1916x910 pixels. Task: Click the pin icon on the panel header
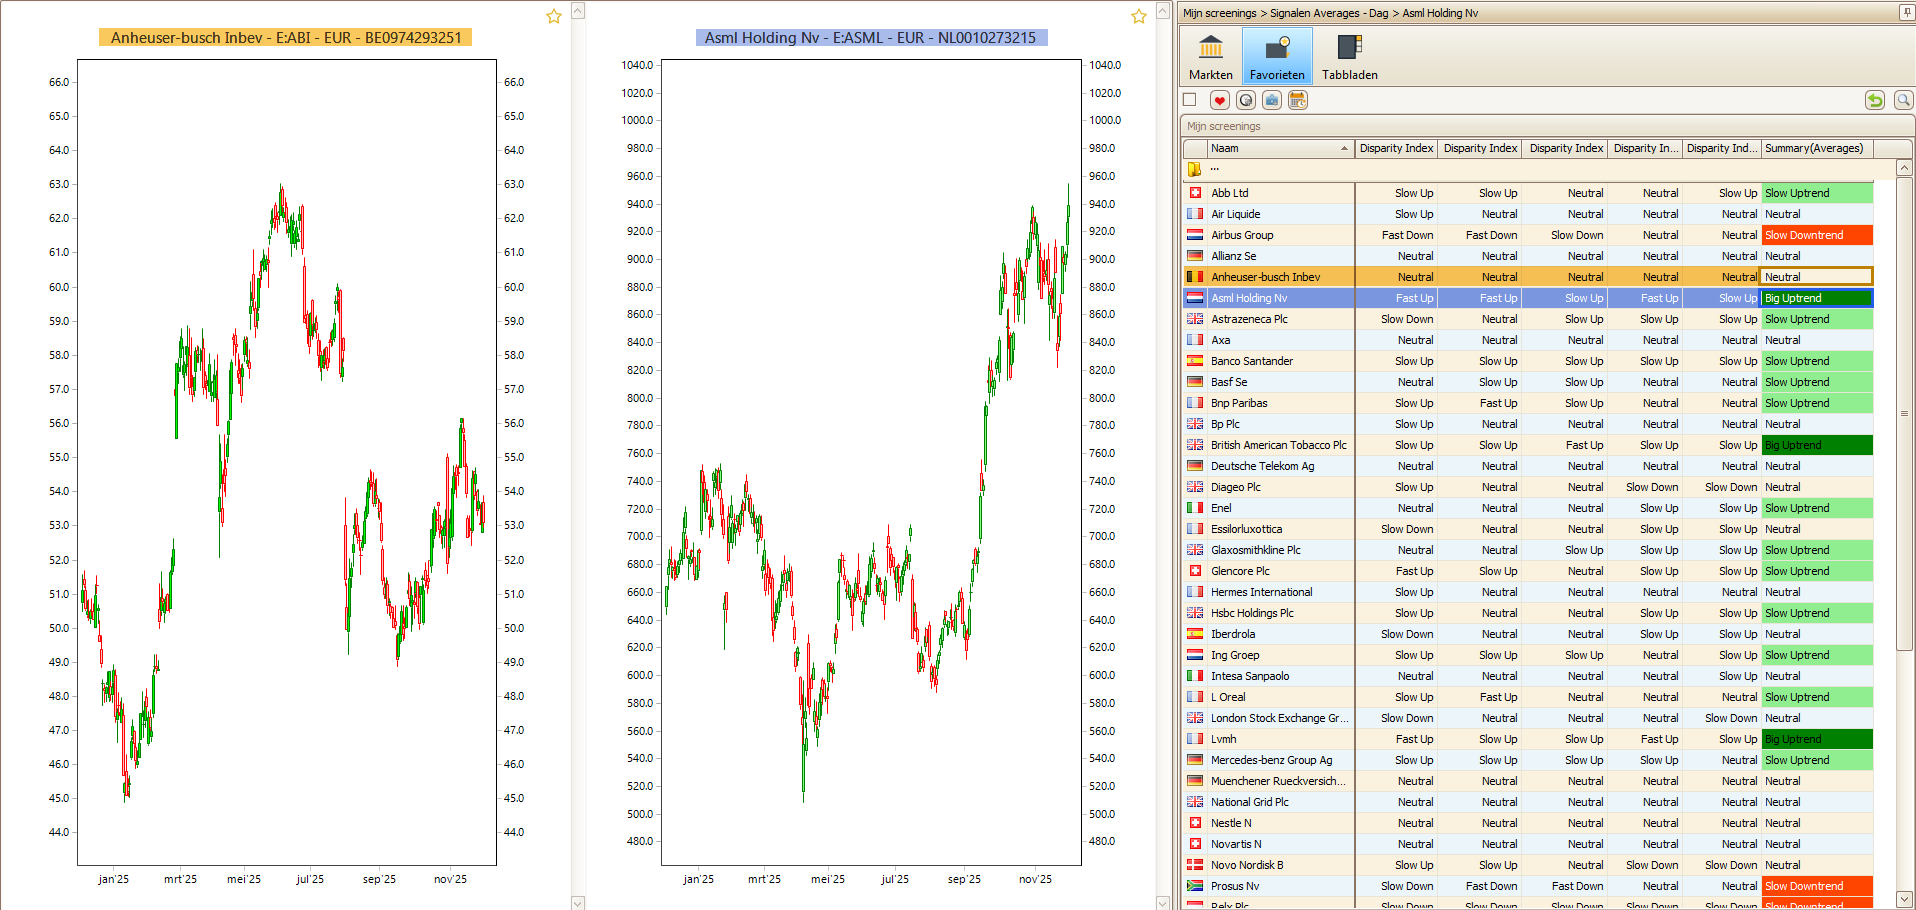click(1906, 13)
